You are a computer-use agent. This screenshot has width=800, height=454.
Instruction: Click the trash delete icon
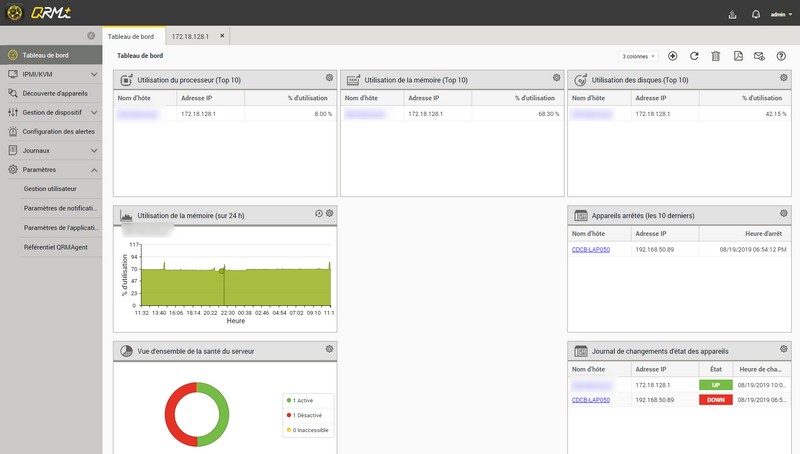(x=715, y=56)
